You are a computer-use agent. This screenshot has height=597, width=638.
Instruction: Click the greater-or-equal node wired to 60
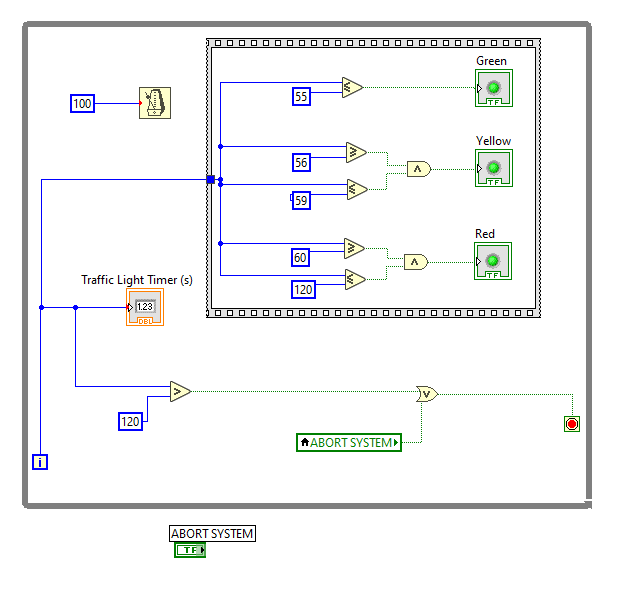pyautogui.click(x=354, y=248)
